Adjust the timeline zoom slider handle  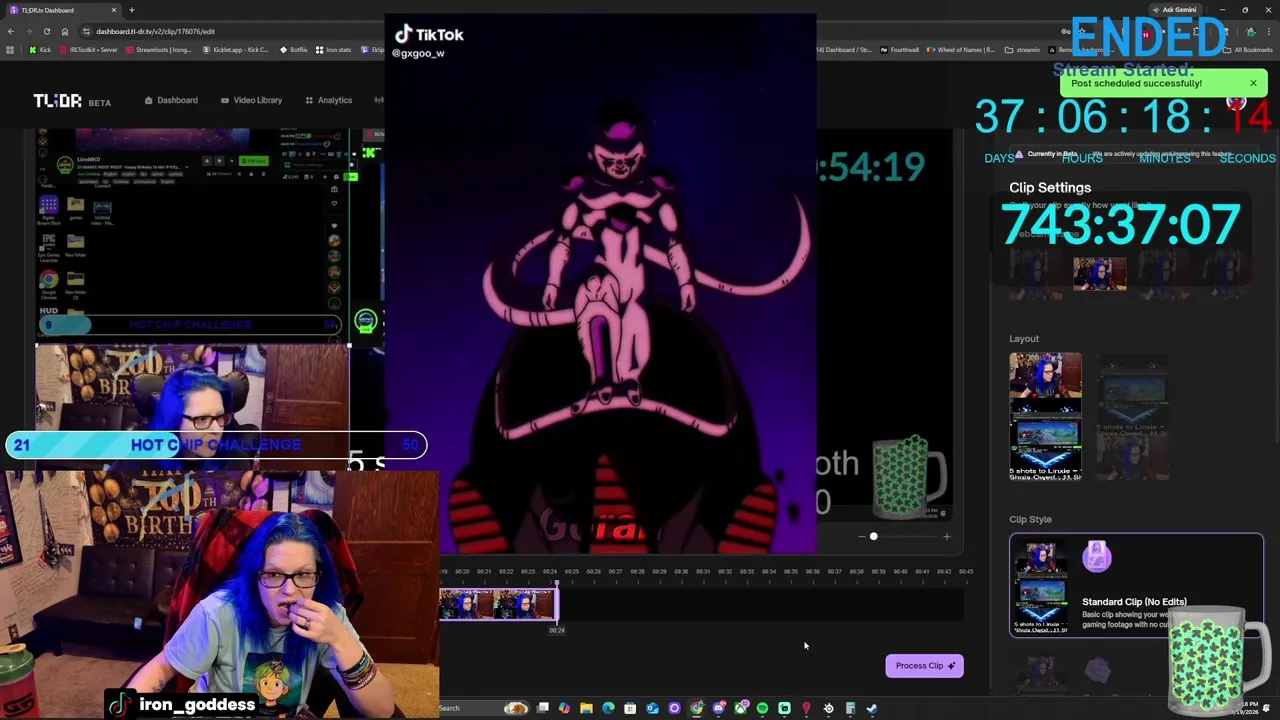tap(873, 537)
